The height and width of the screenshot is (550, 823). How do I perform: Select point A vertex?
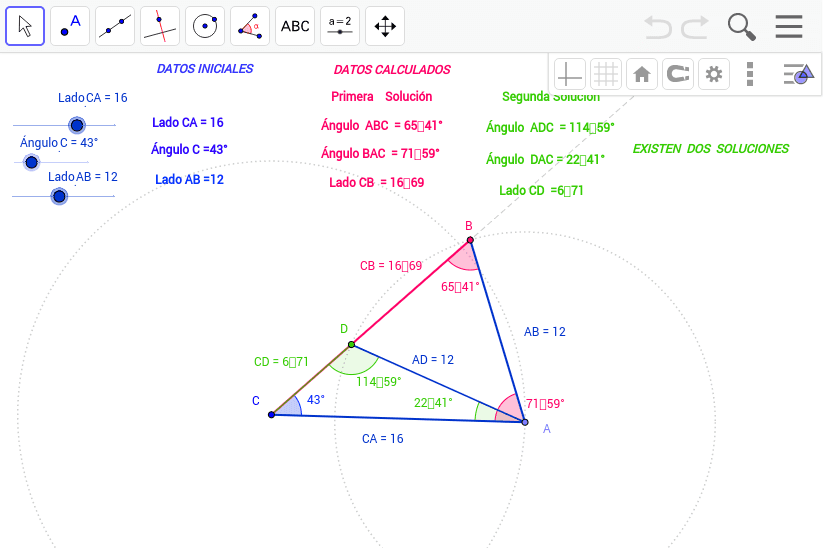pos(525,422)
